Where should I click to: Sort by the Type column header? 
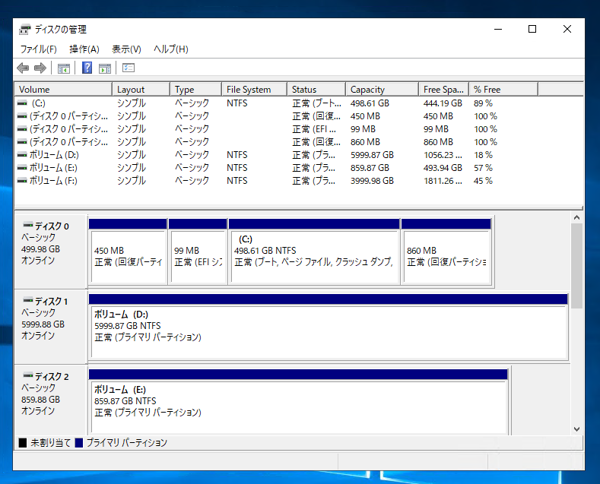pos(196,90)
